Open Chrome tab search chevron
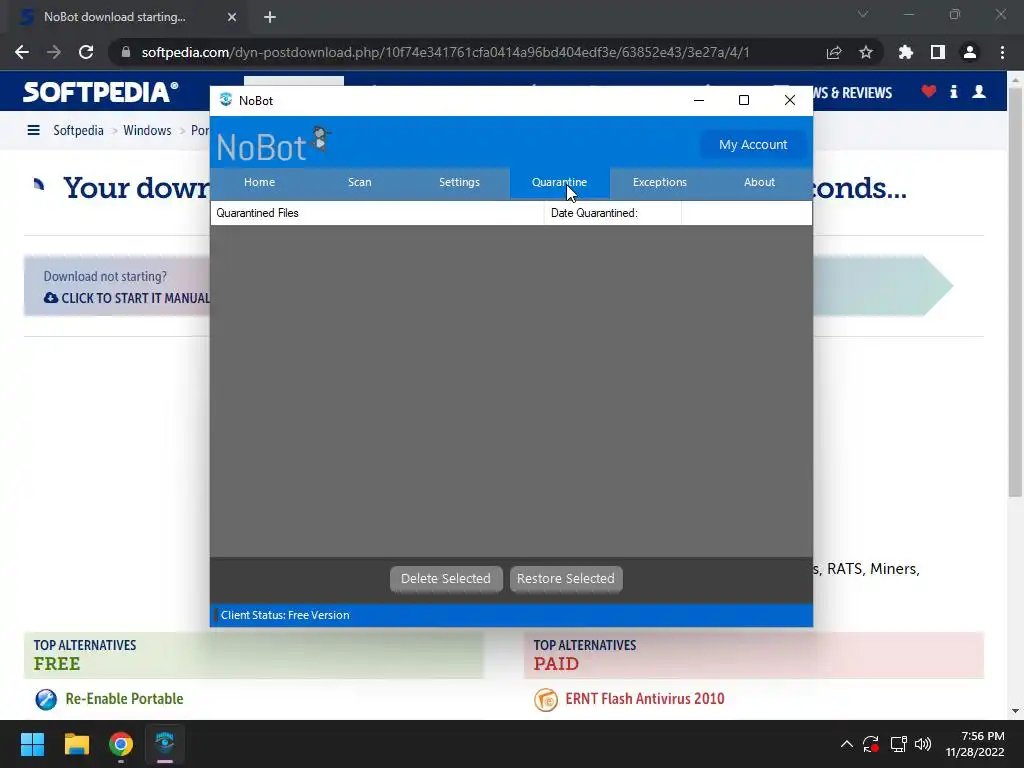This screenshot has height=768, width=1024. click(x=863, y=14)
